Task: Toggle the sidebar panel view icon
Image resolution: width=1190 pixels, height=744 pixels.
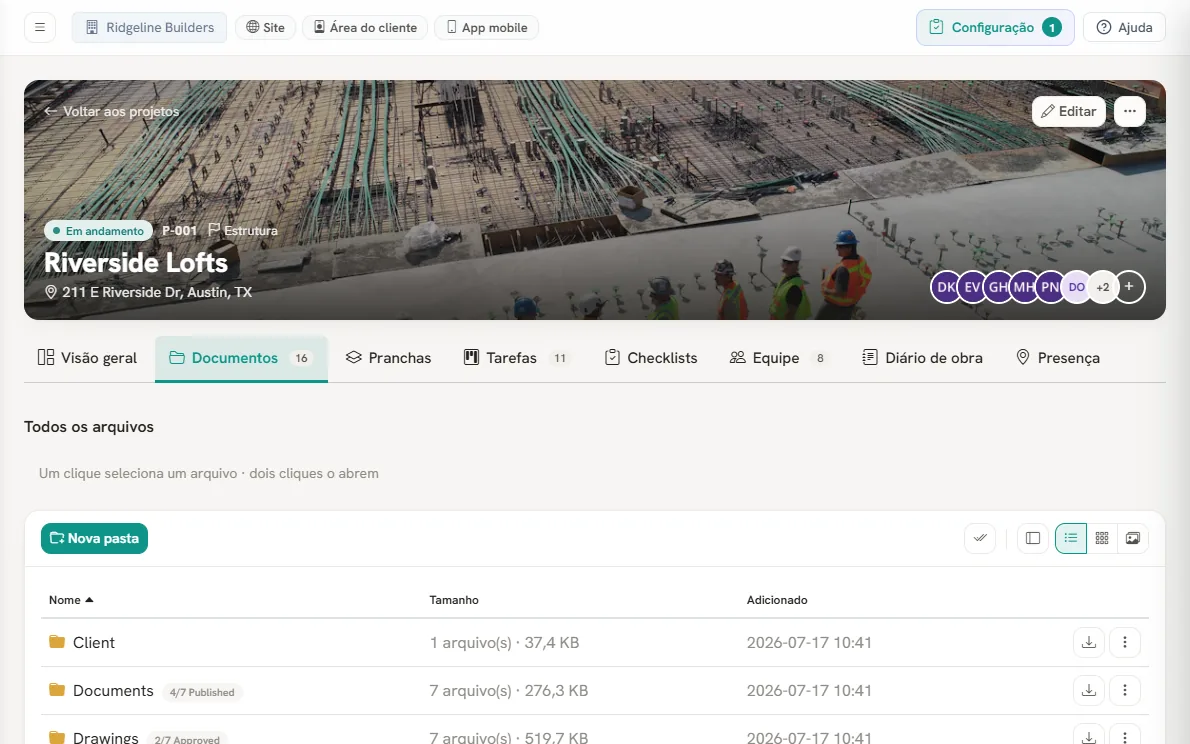Action: (1033, 538)
